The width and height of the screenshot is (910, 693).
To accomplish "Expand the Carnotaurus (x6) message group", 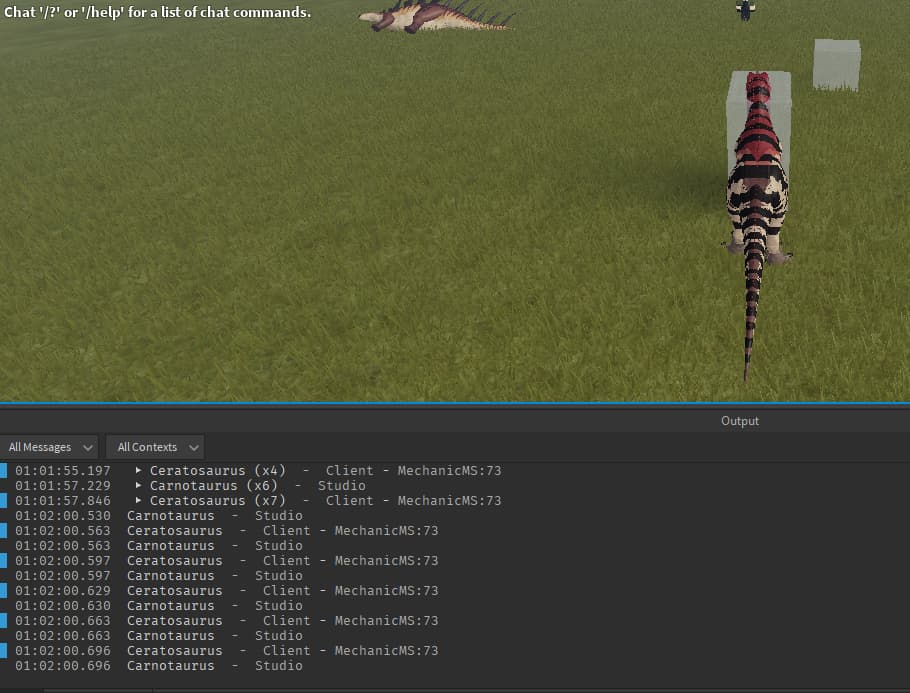I will pyautogui.click(x=137, y=485).
